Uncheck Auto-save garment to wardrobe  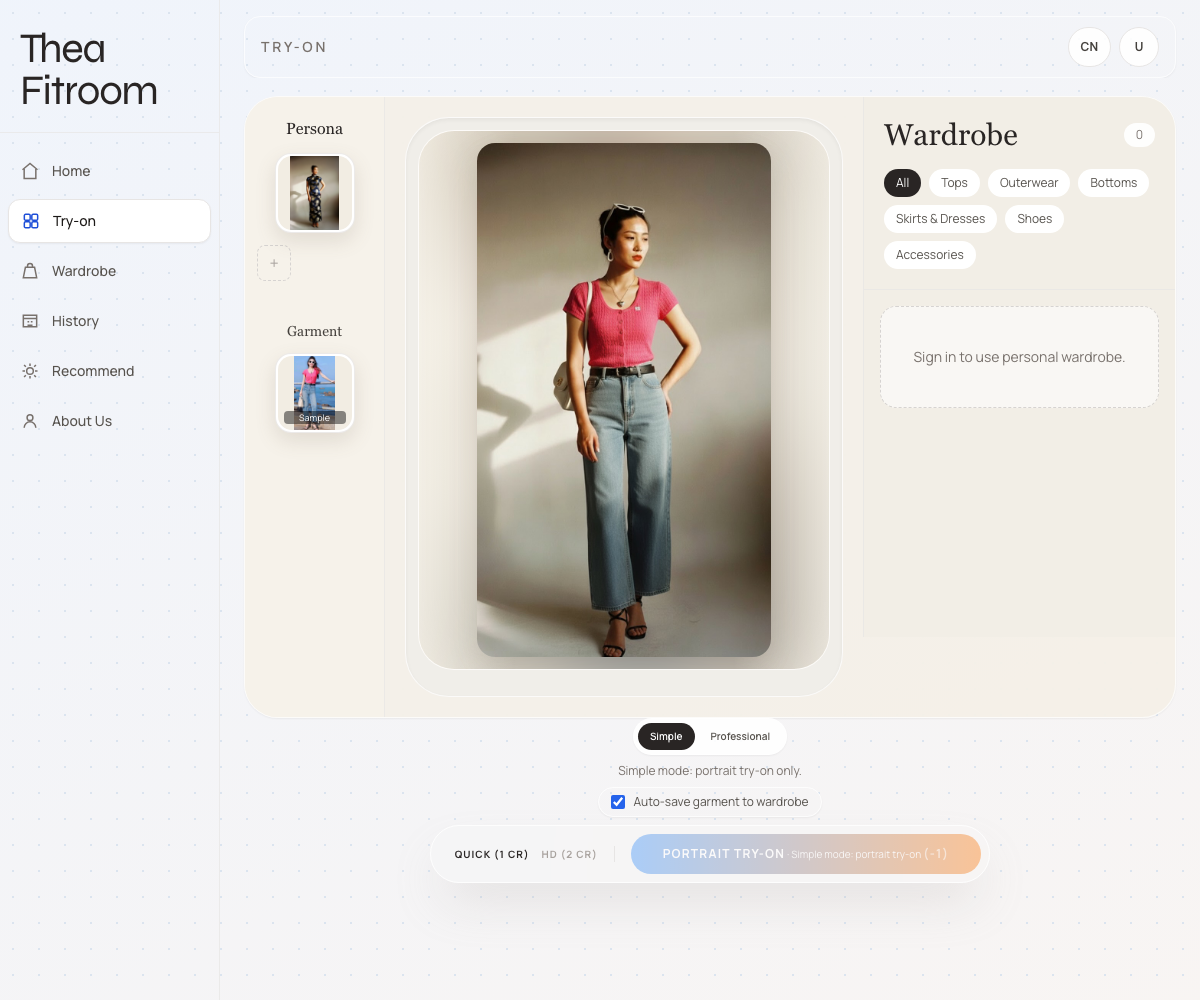pos(618,802)
